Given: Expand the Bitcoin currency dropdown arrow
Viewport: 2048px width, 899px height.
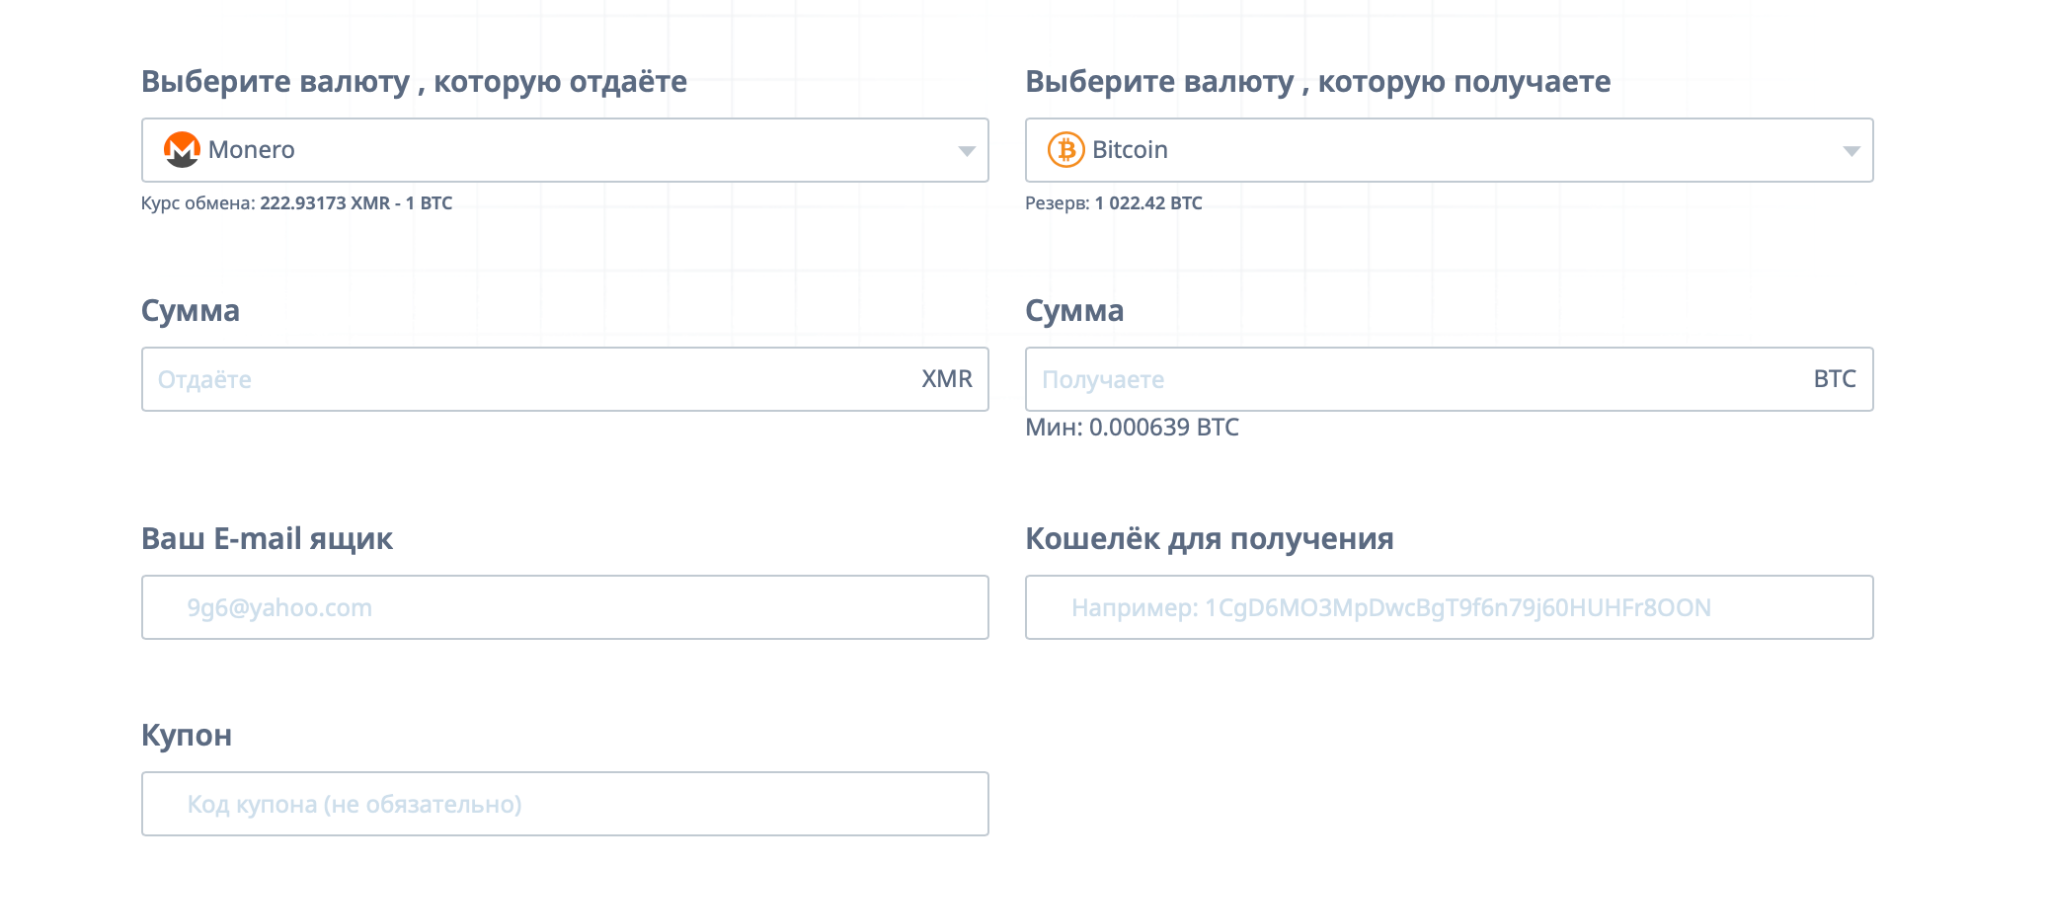Looking at the screenshot, I should pos(1851,151).
